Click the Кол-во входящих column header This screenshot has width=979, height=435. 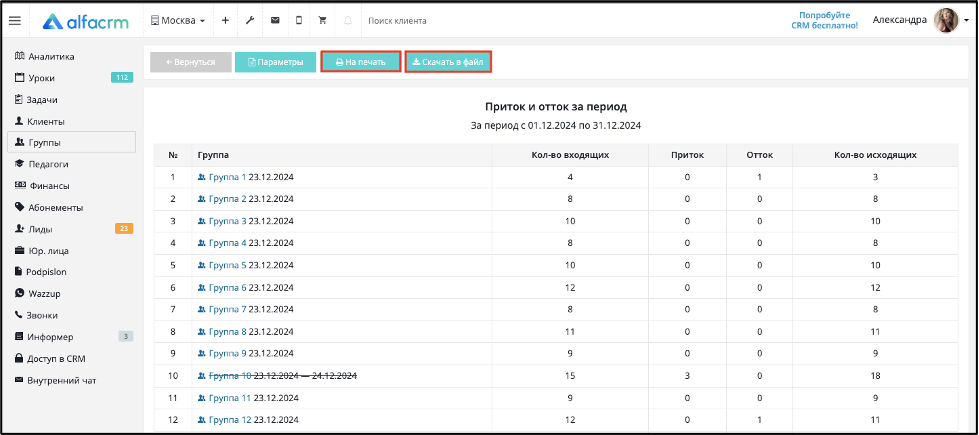[570, 155]
